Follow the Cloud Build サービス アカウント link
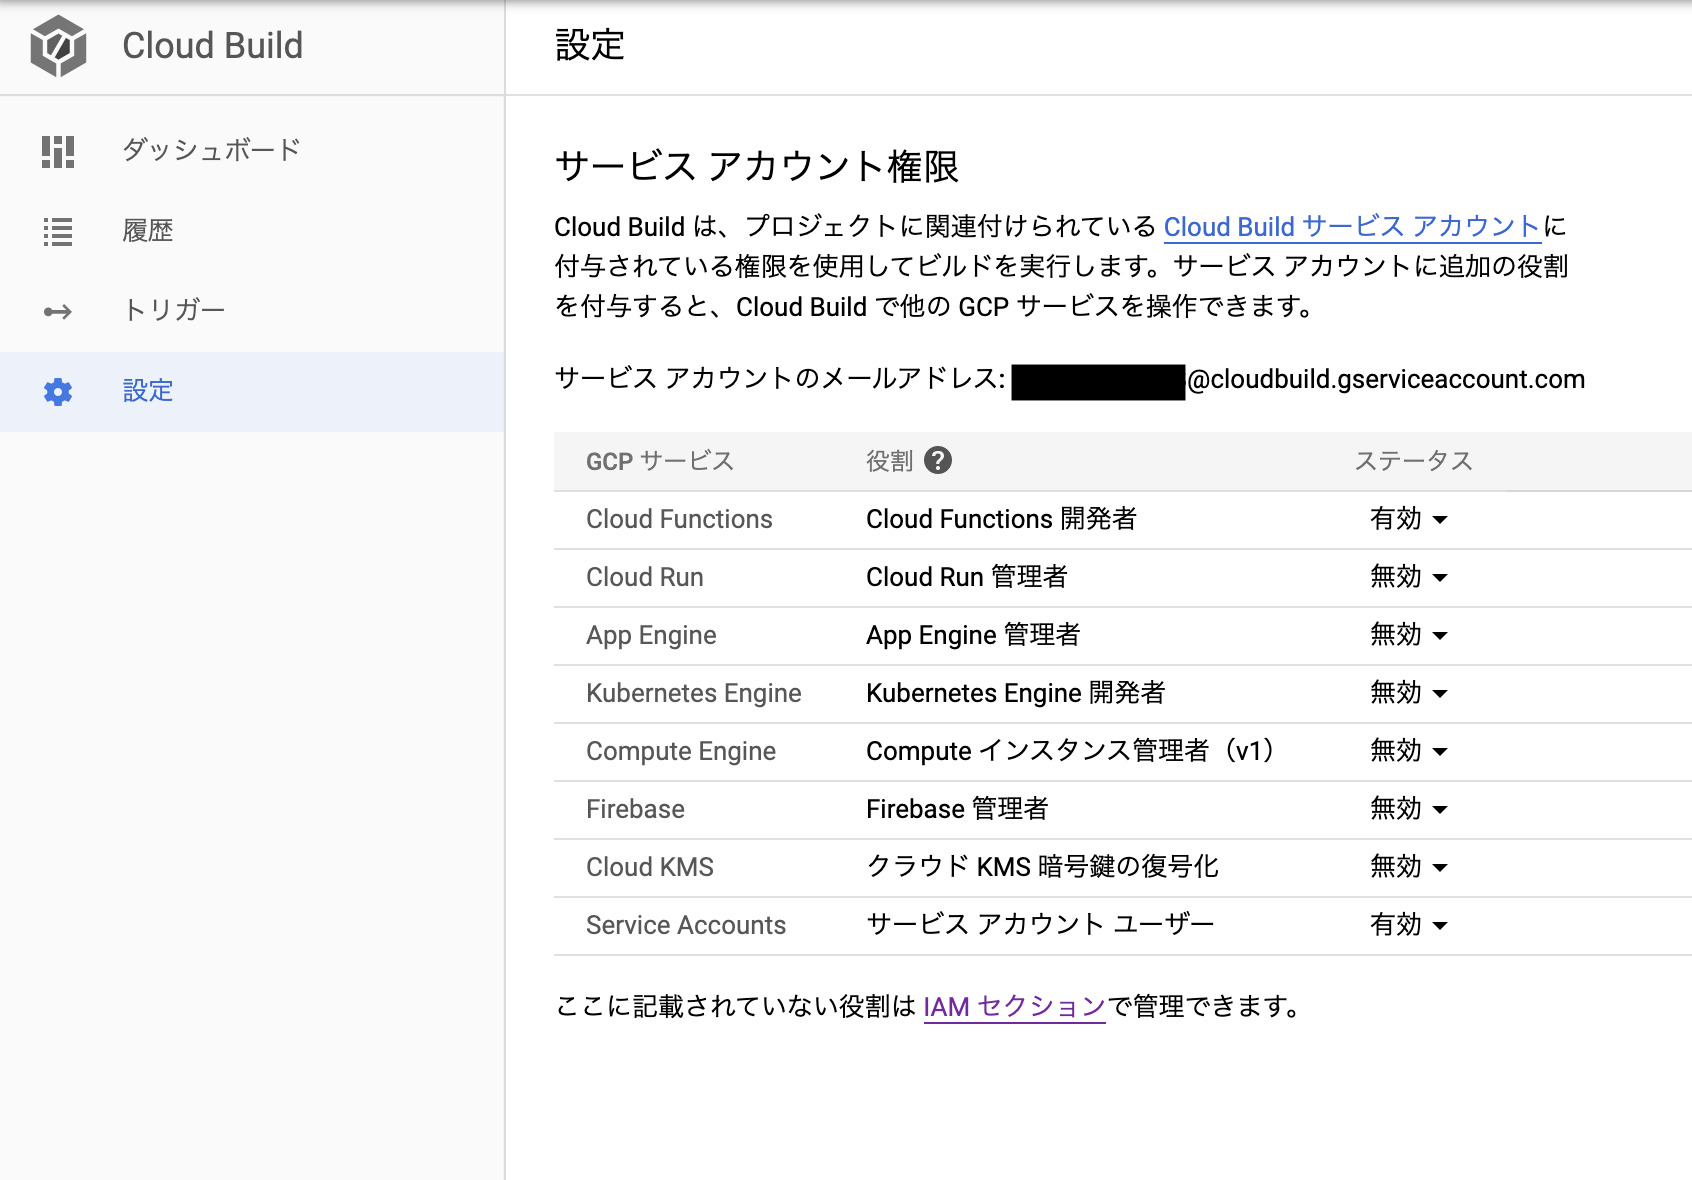 pyautogui.click(x=1352, y=227)
